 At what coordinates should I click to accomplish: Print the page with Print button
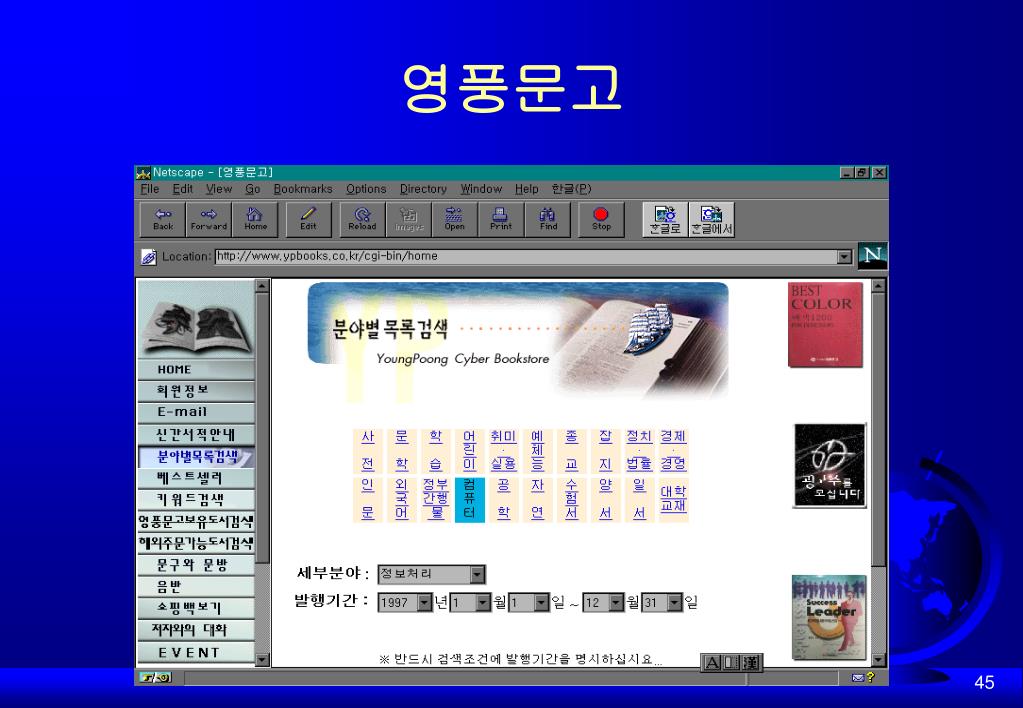tap(501, 219)
